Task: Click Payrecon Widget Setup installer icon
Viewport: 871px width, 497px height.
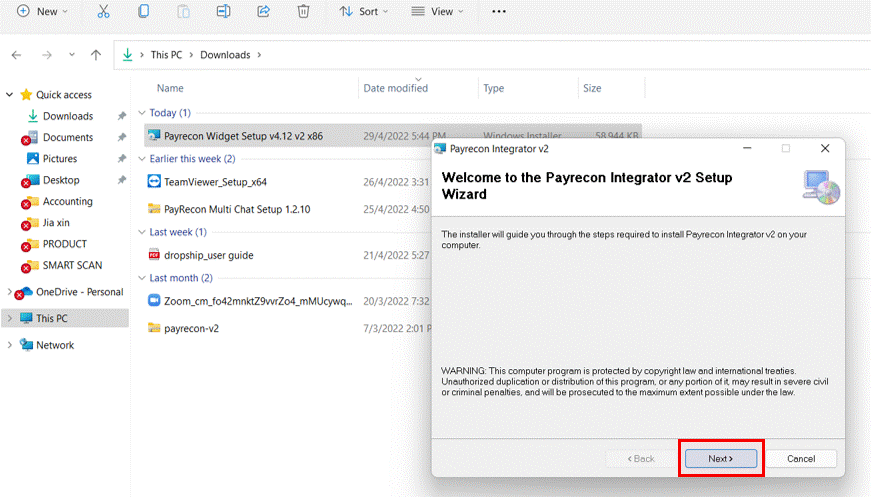Action: tap(154, 135)
